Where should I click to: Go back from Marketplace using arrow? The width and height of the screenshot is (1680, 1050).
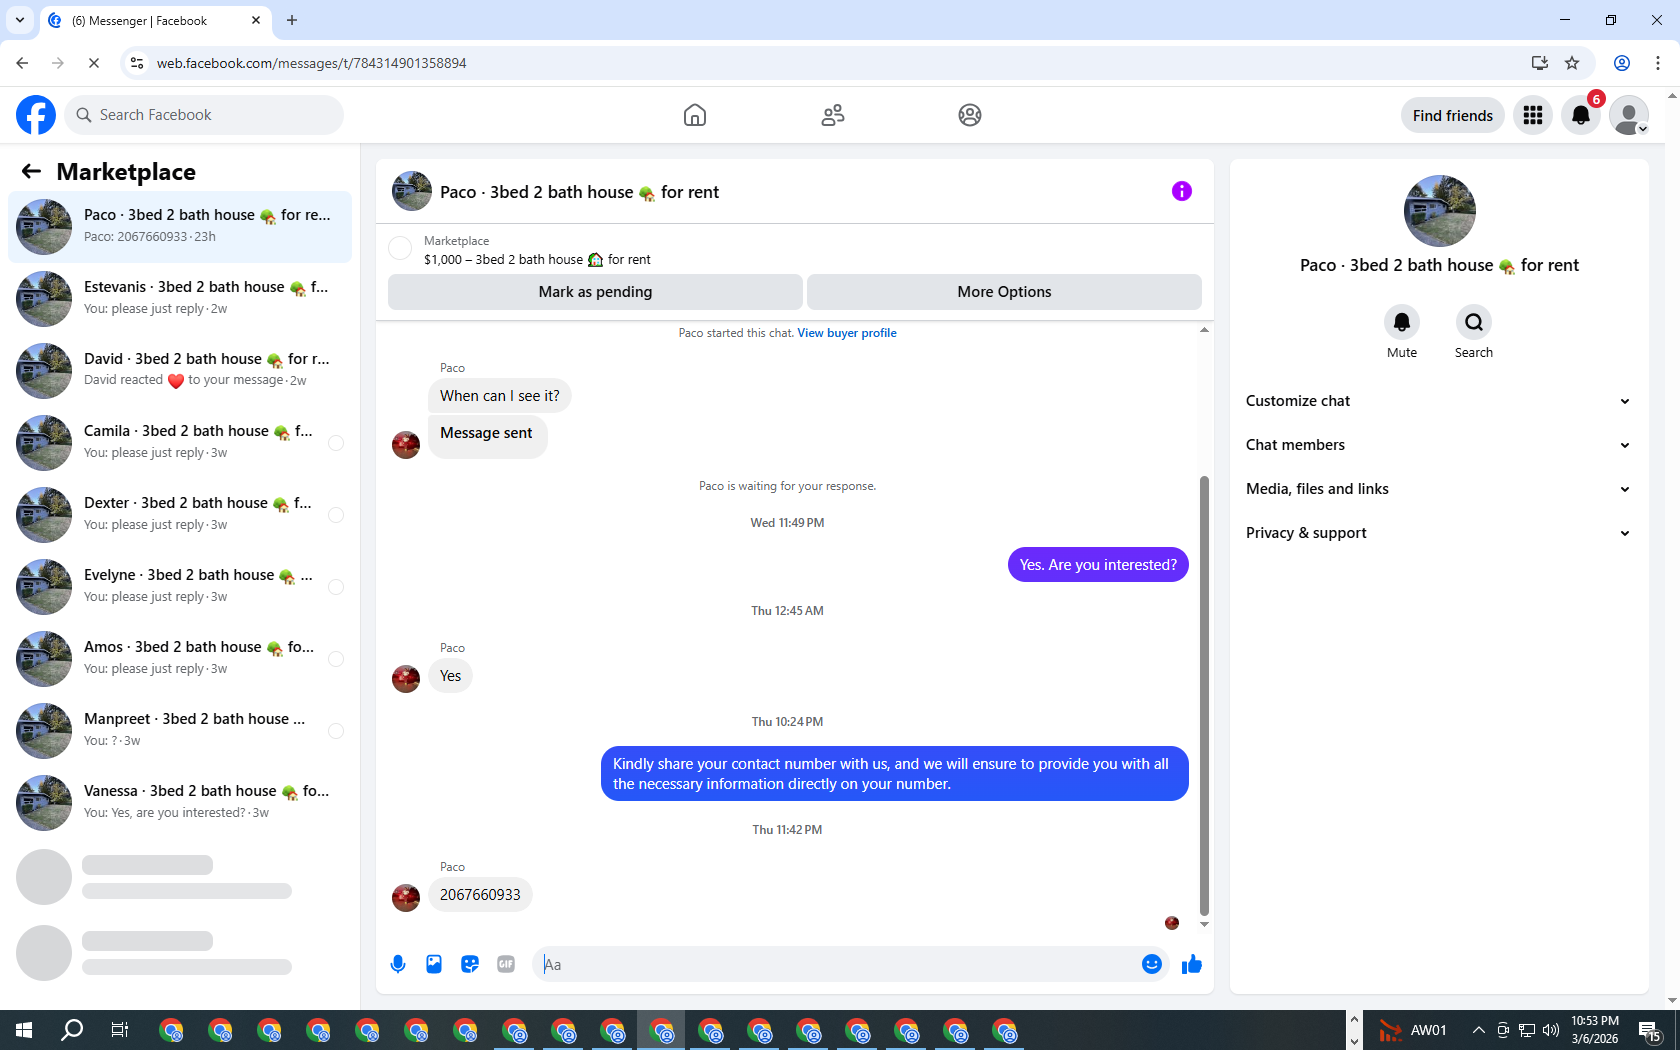pos(31,171)
